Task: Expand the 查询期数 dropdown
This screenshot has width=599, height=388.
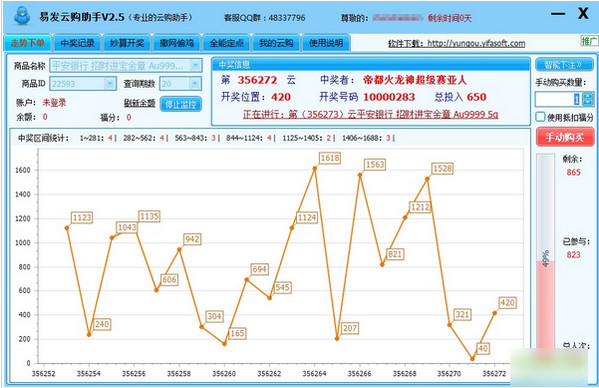Action: 195,83
